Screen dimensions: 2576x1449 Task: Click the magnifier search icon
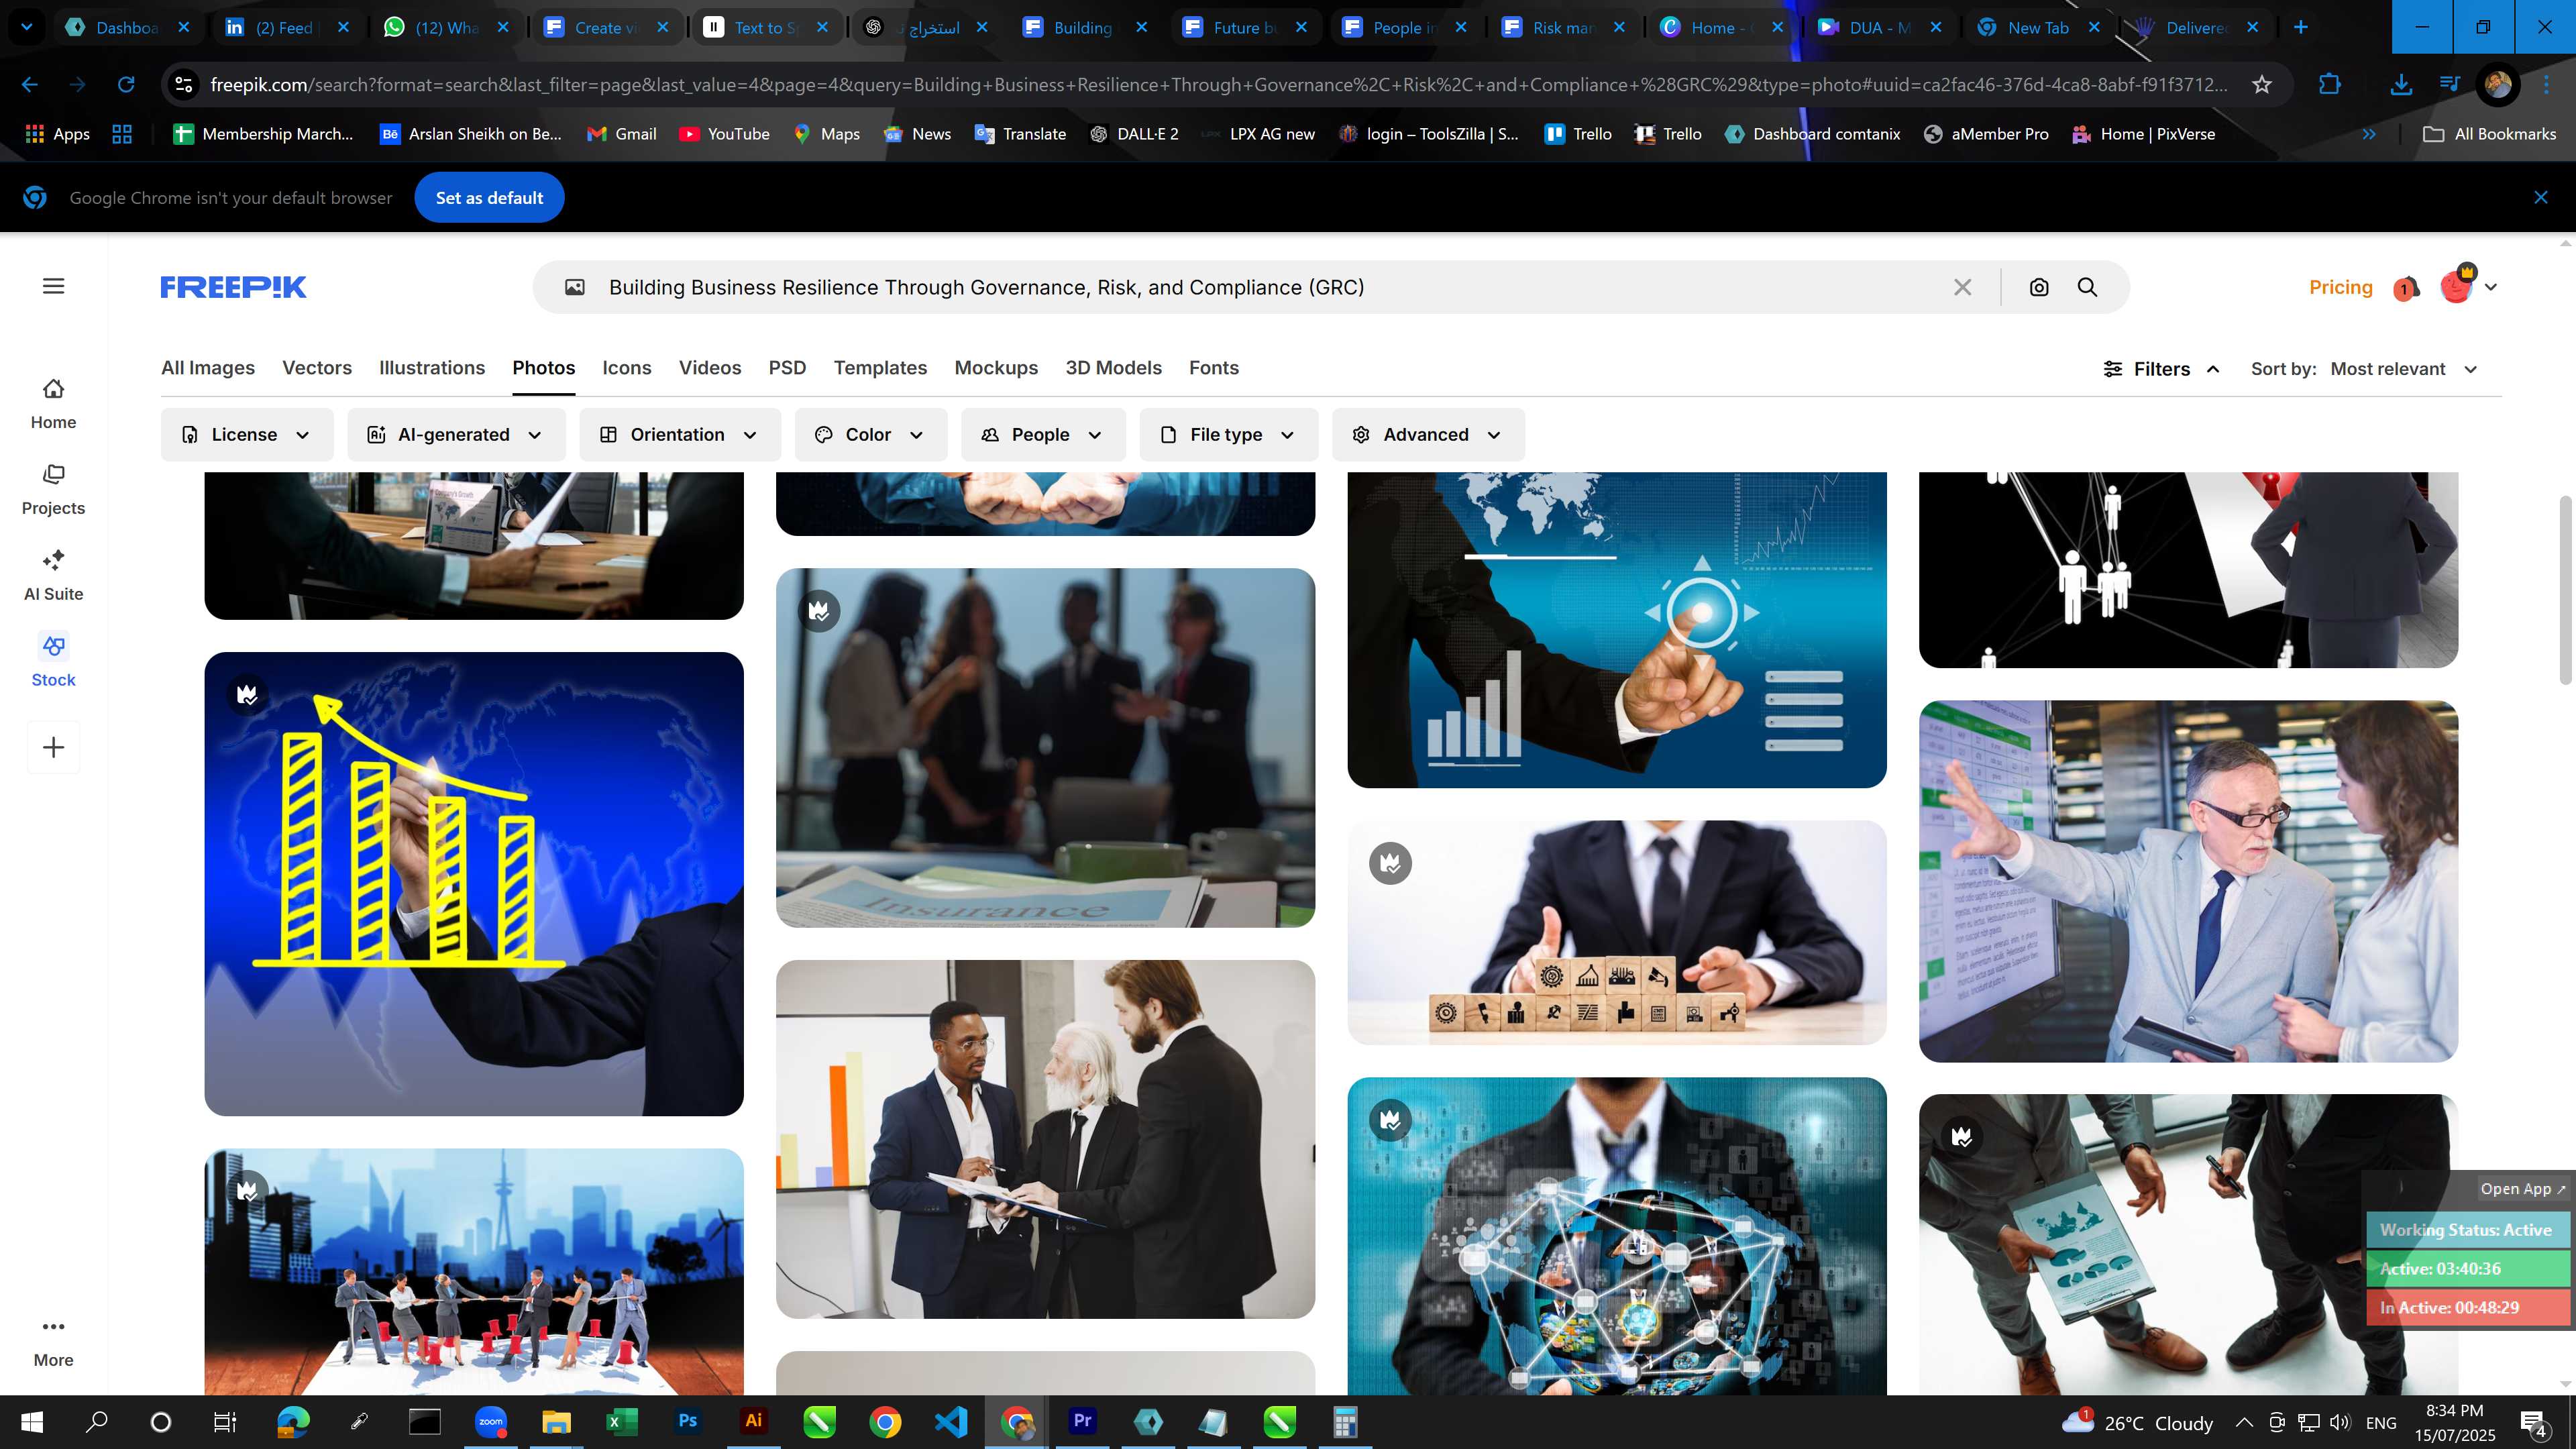(2087, 288)
